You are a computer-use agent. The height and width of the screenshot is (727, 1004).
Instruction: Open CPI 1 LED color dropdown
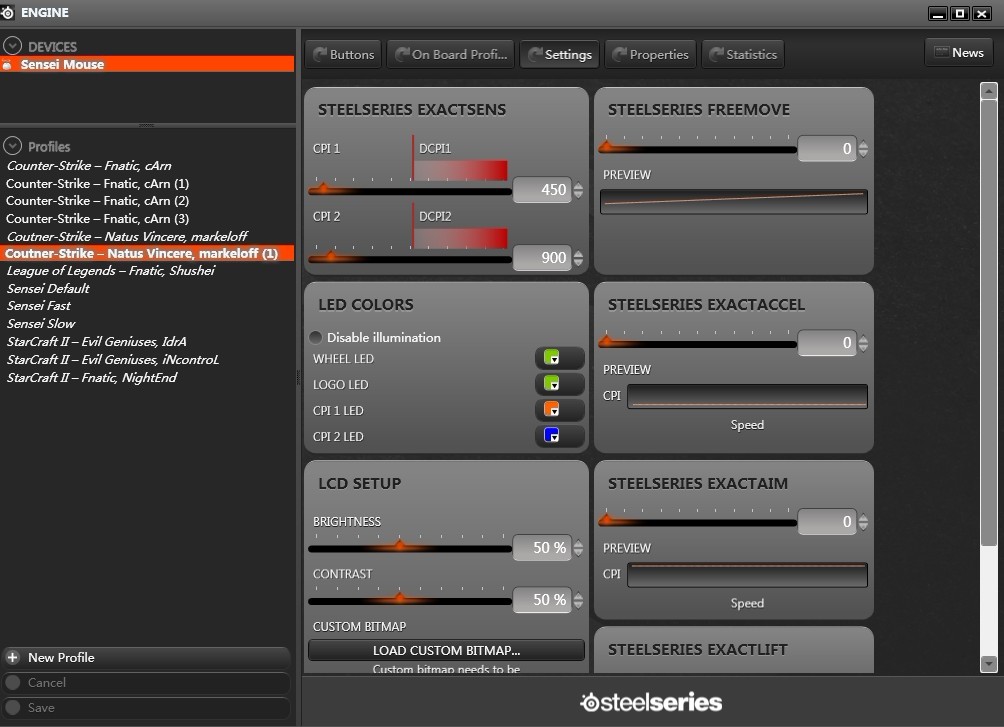[559, 409]
